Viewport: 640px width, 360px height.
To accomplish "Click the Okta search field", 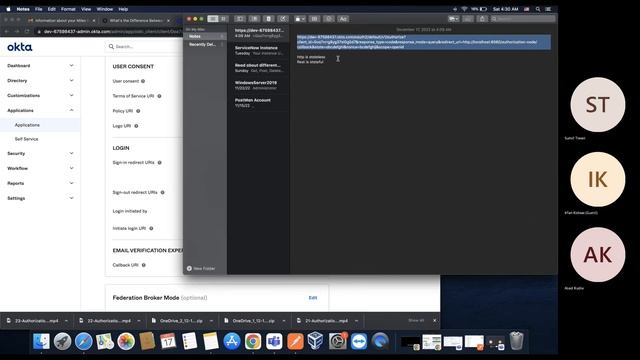I will 145,47.
